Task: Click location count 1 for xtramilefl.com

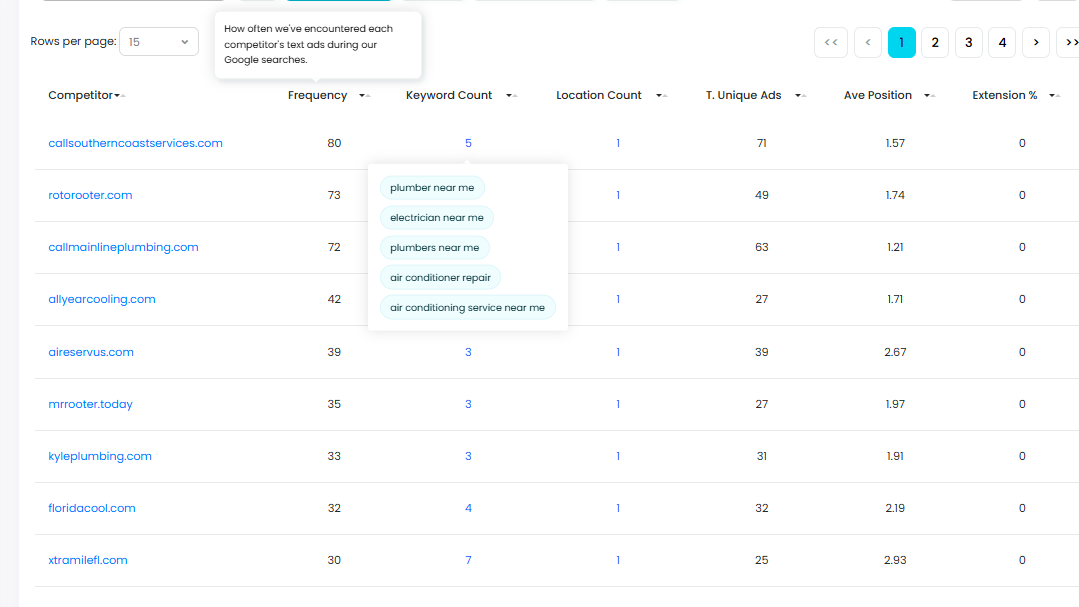Action: pos(618,560)
